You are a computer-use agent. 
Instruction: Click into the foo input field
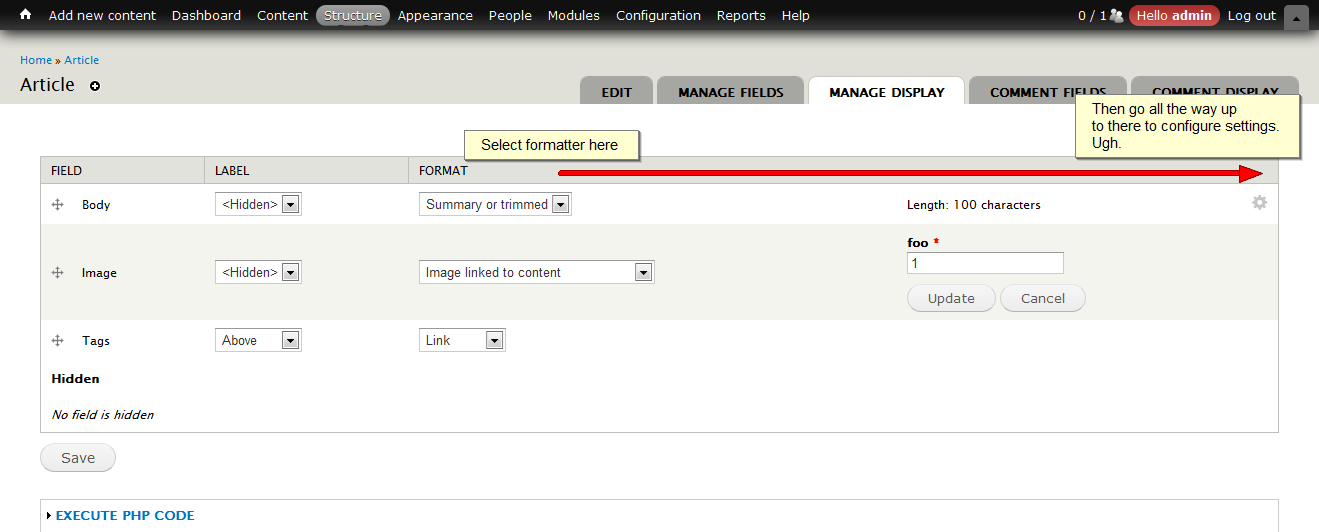[x=985, y=263]
